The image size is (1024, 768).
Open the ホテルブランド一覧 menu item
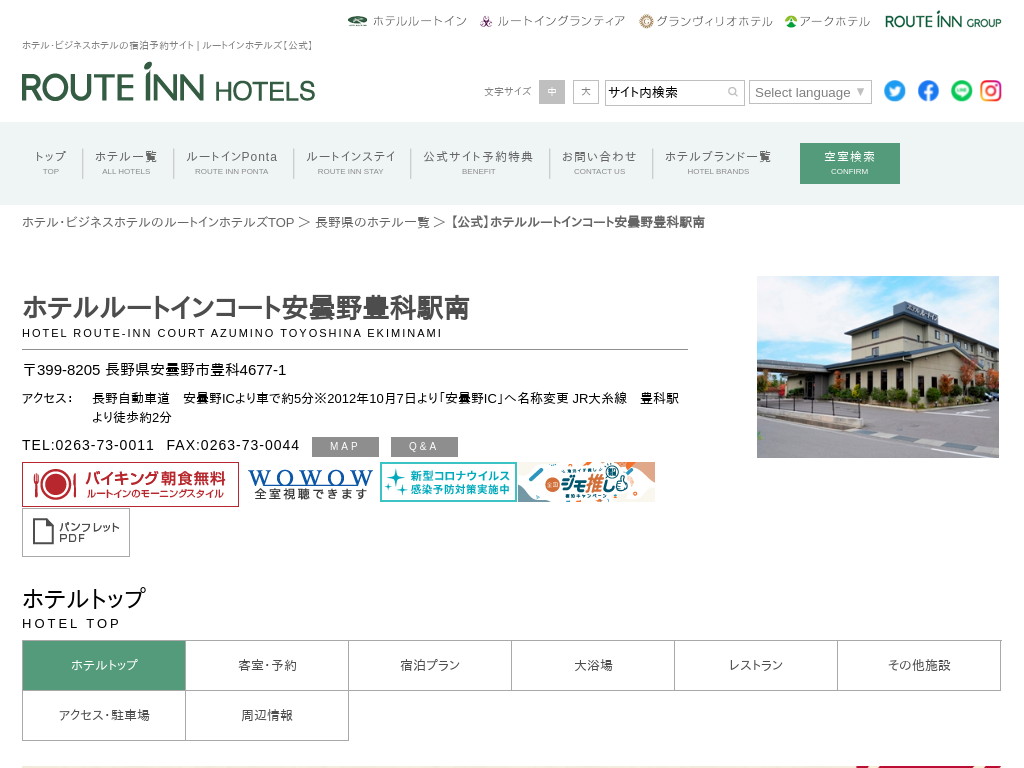718,163
